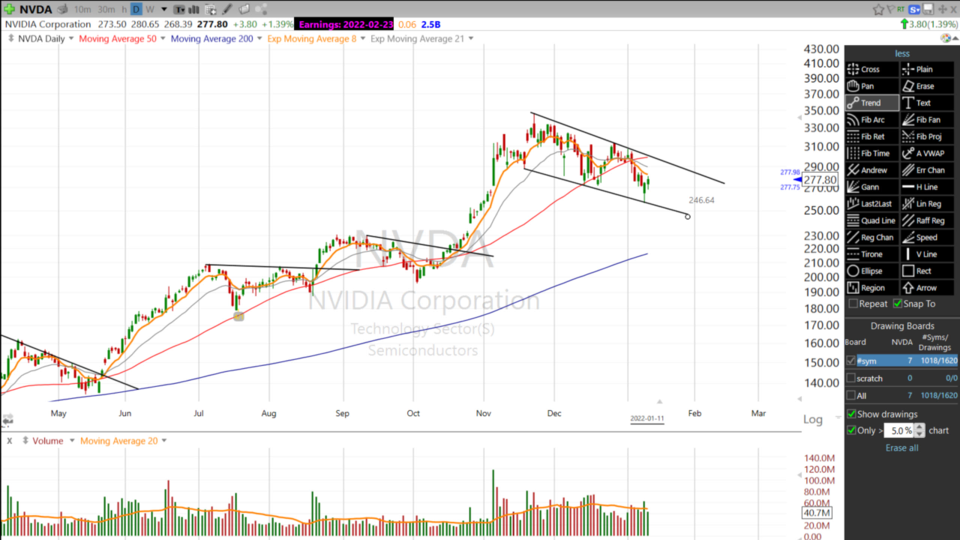Open the Log scale dropdown
Image resolution: width=960 pixels, height=540 pixels.
coord(838,418)
